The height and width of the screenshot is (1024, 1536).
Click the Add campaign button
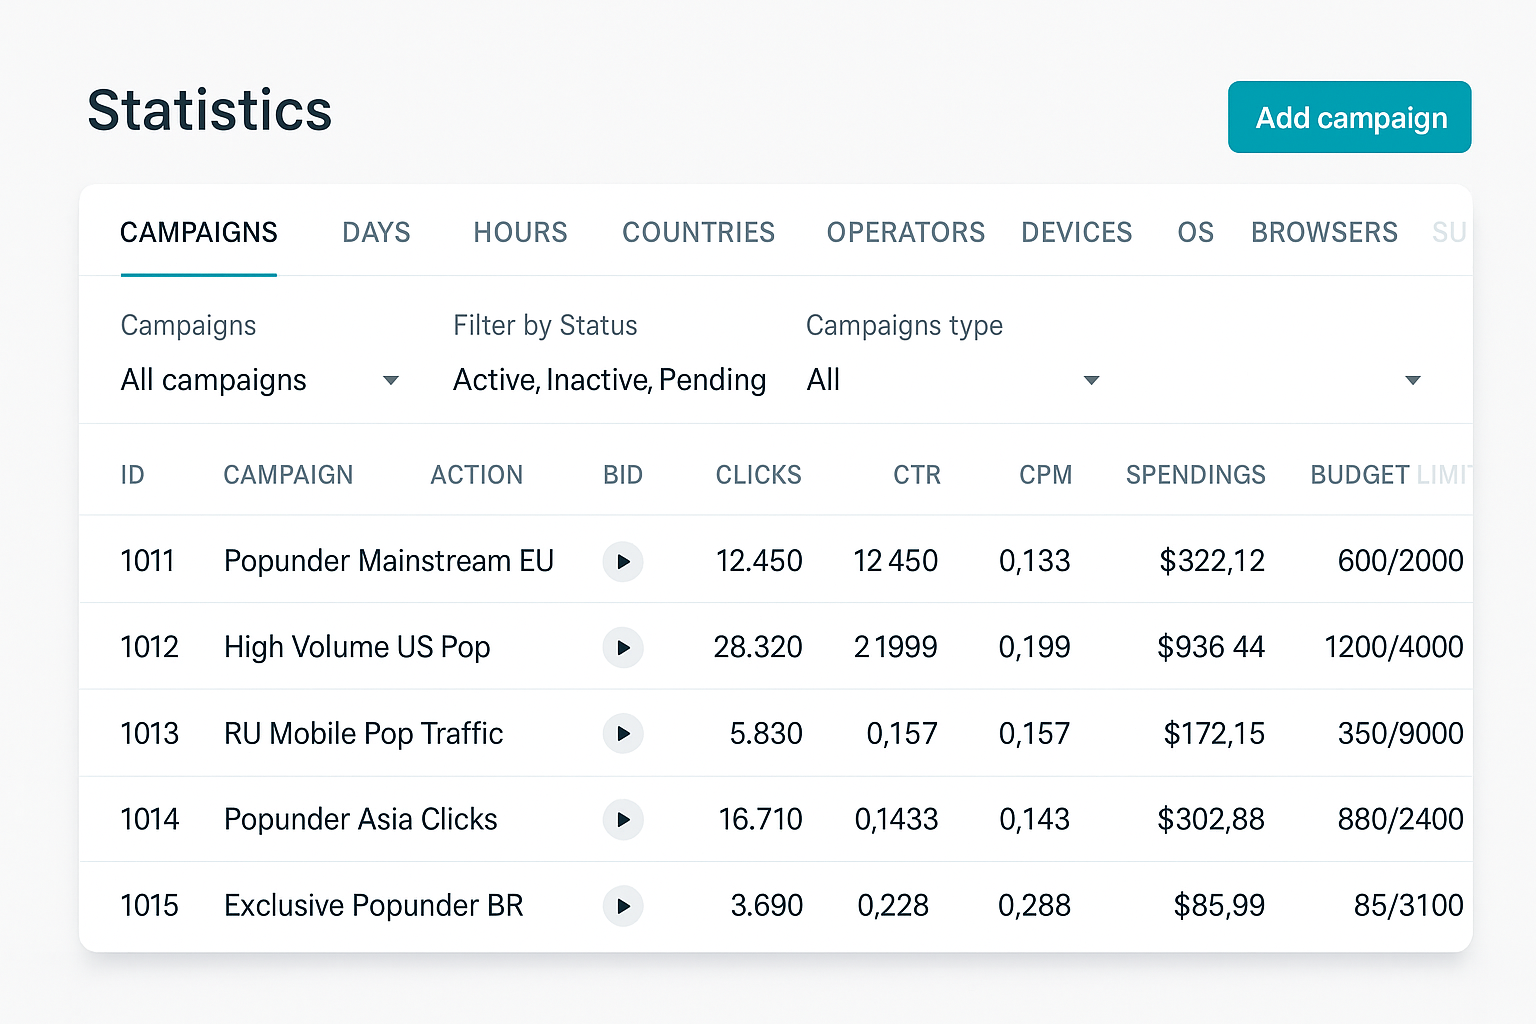click(x=1350, y=117)
